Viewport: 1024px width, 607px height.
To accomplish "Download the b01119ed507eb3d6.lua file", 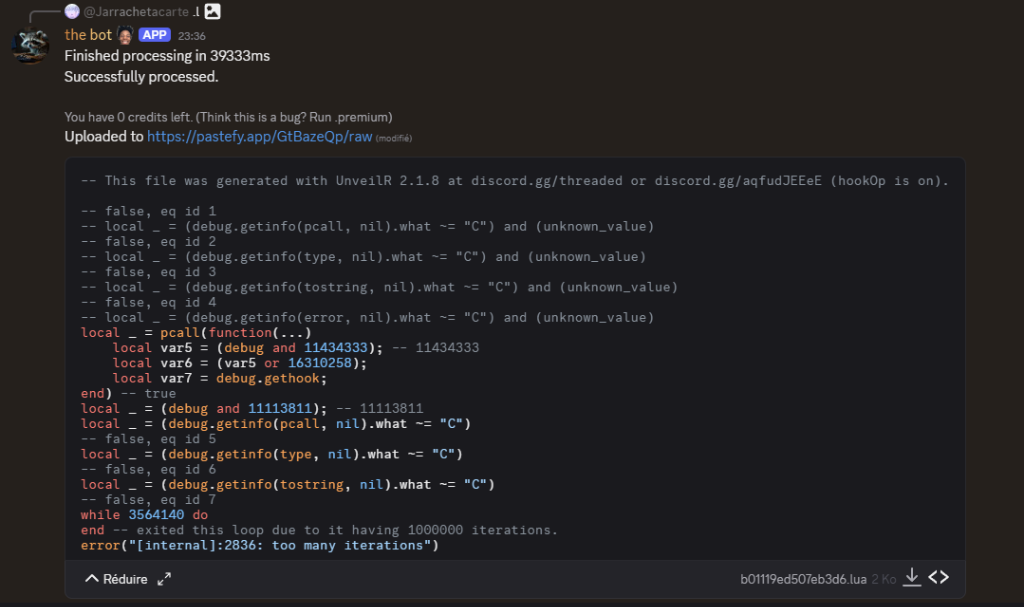I will (x=911, y=577).
